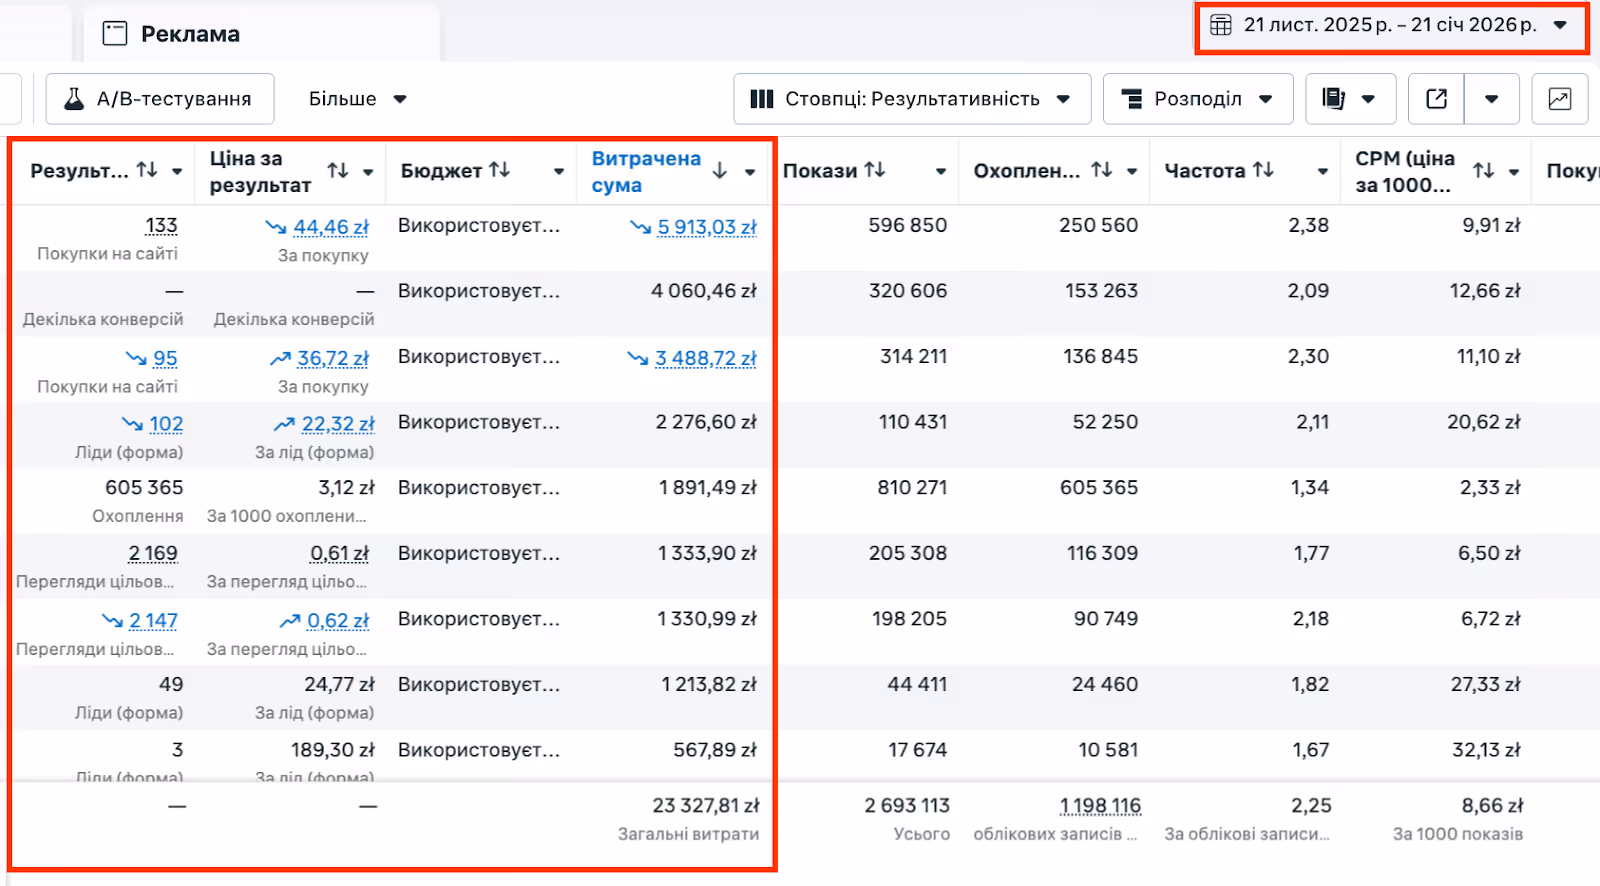Image resolution: width=1600 pixels, height=886 pixels.
Task: Click the Витрачена сума column header
Action: tap(646, 172)
